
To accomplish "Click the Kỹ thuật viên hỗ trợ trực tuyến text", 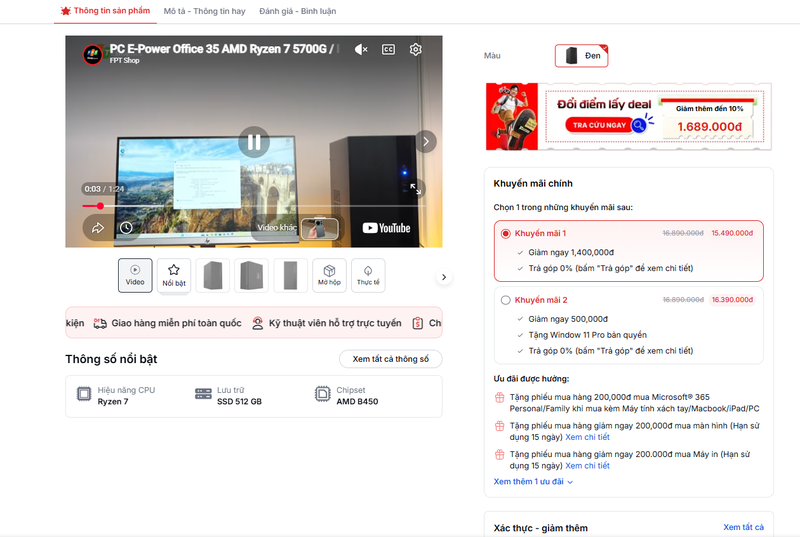I will click(x=335, y=323).
